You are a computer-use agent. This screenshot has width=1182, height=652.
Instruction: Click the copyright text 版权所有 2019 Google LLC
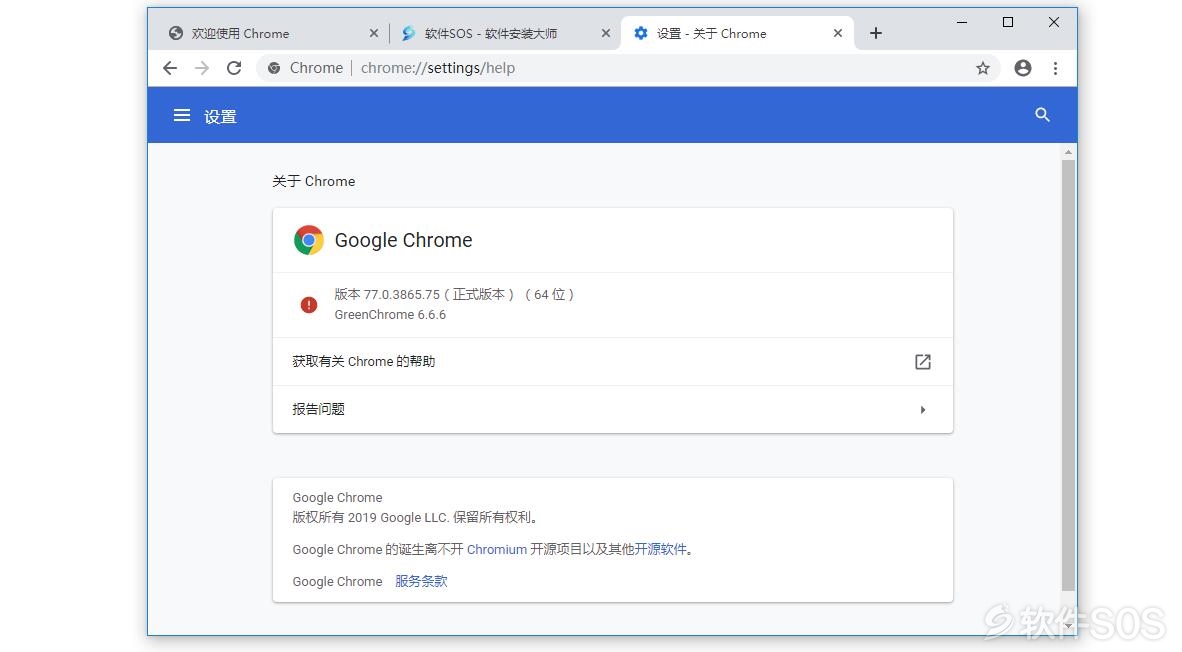[371, 518]
